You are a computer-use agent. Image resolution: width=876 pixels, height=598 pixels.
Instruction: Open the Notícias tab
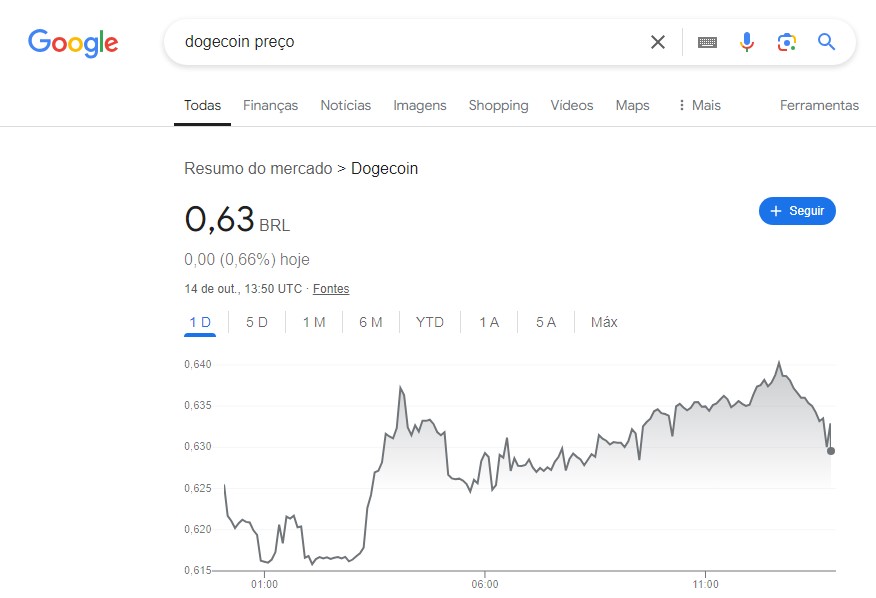(x=345, y=105)
